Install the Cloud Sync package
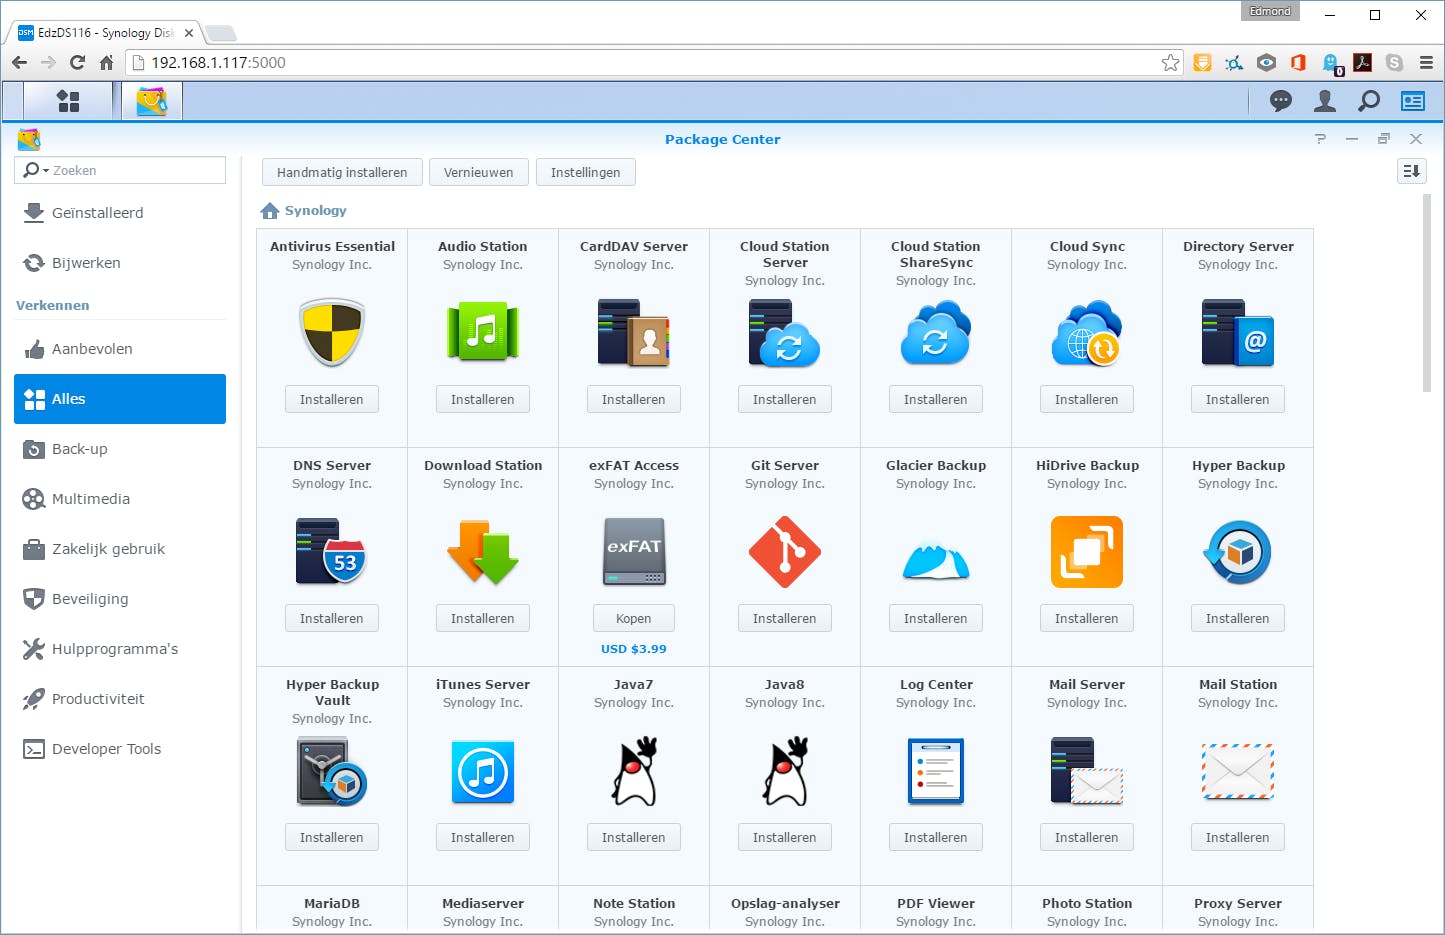 1087,399
